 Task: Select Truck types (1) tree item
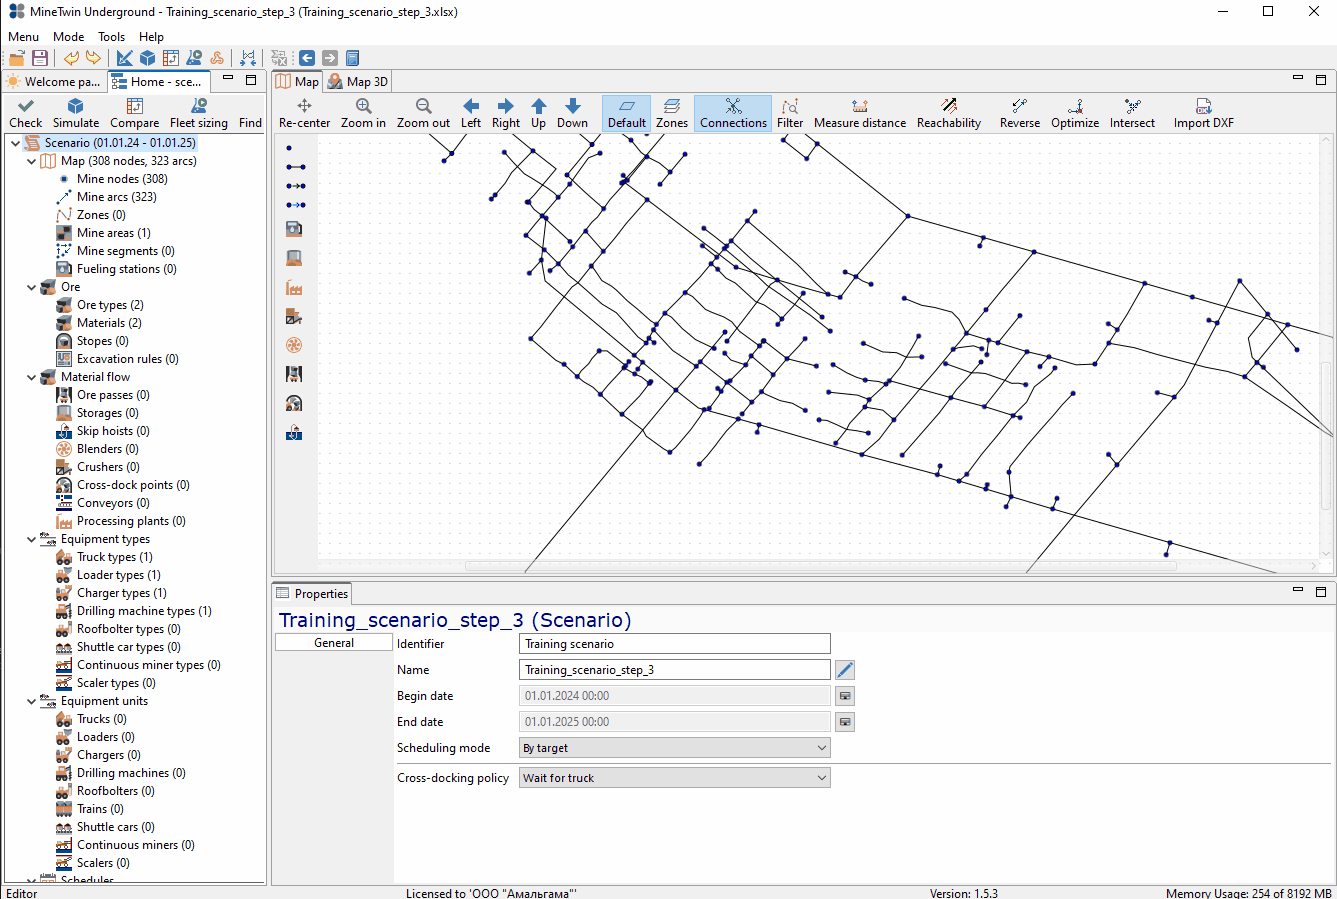click(115, 557)
